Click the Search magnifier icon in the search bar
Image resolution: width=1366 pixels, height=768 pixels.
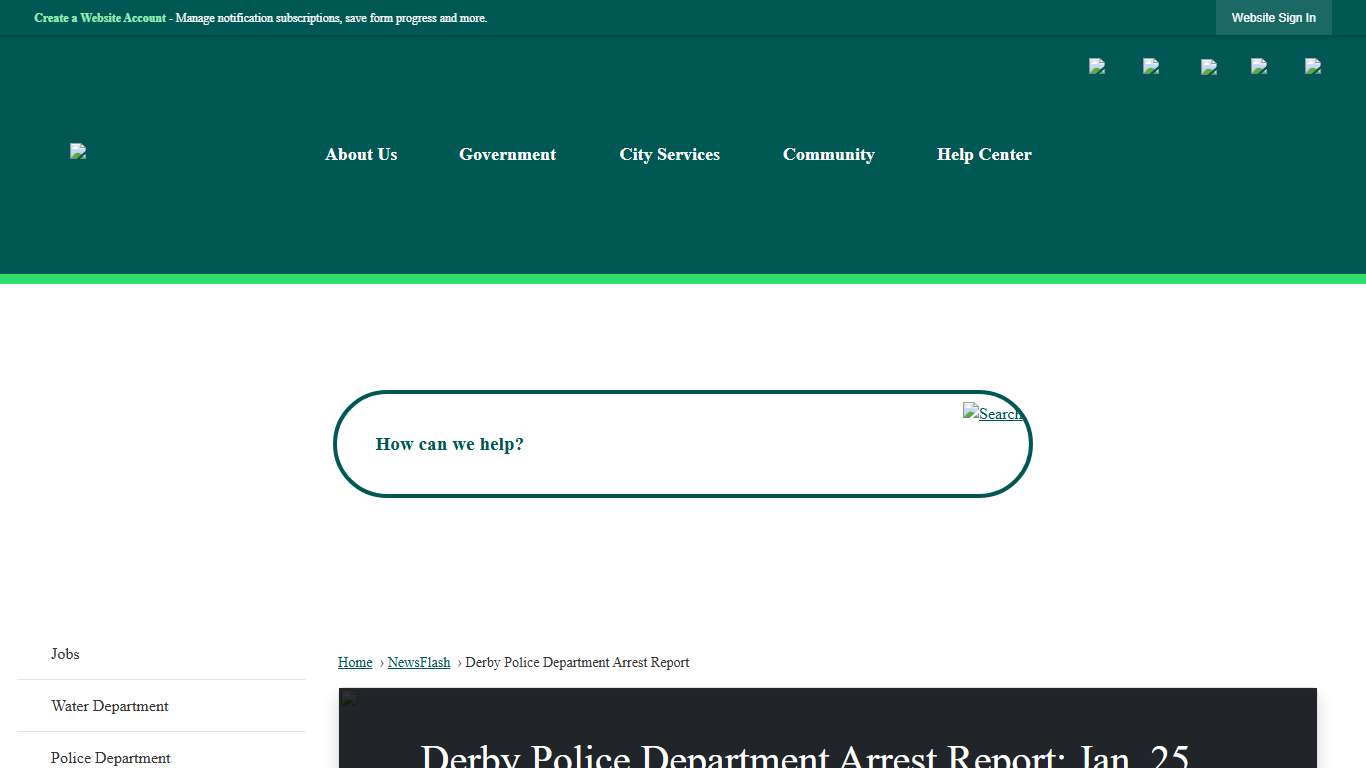(992, 413)
